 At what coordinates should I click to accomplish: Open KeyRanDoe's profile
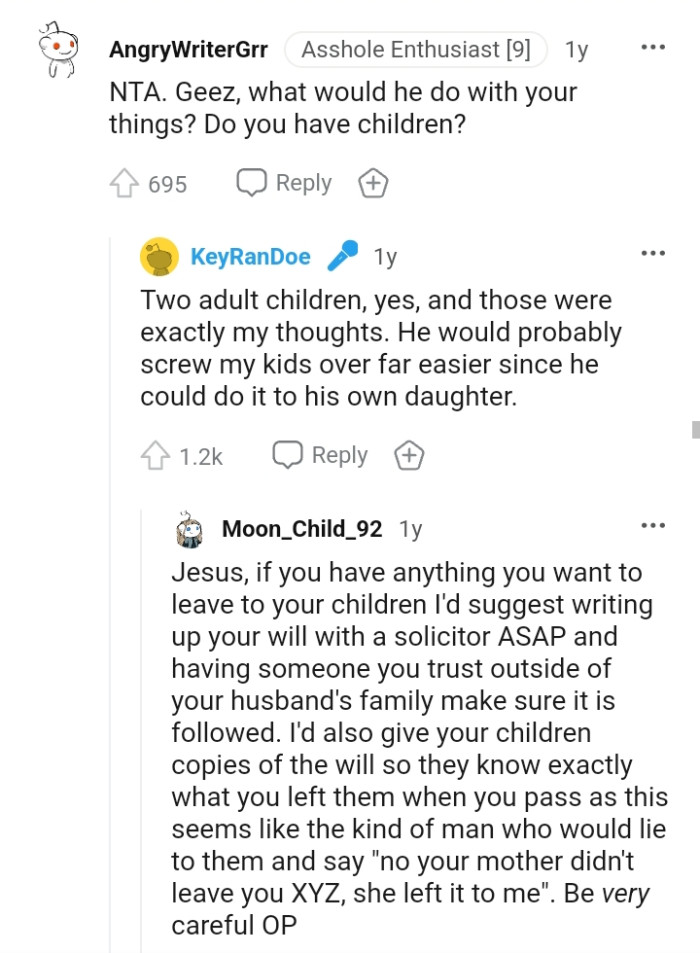[251, 256]
